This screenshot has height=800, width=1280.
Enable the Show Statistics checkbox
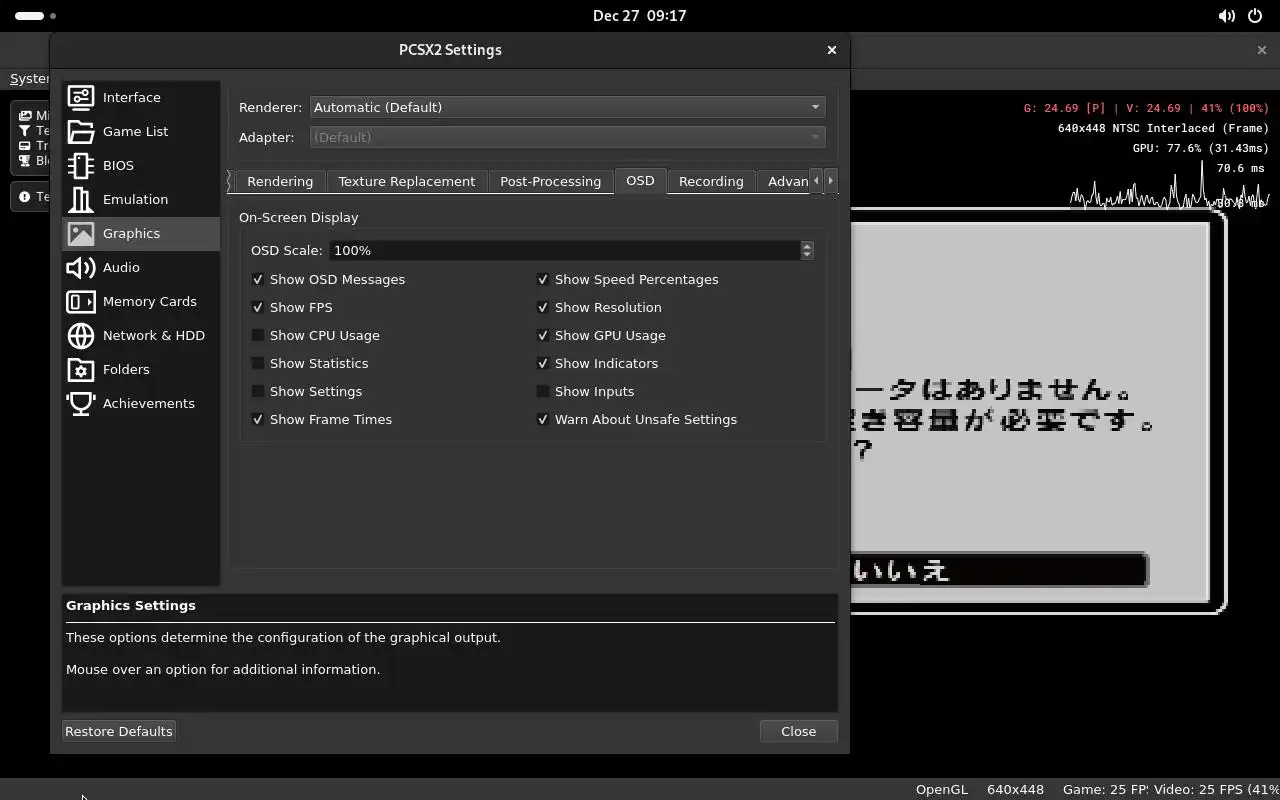(258, 363)
